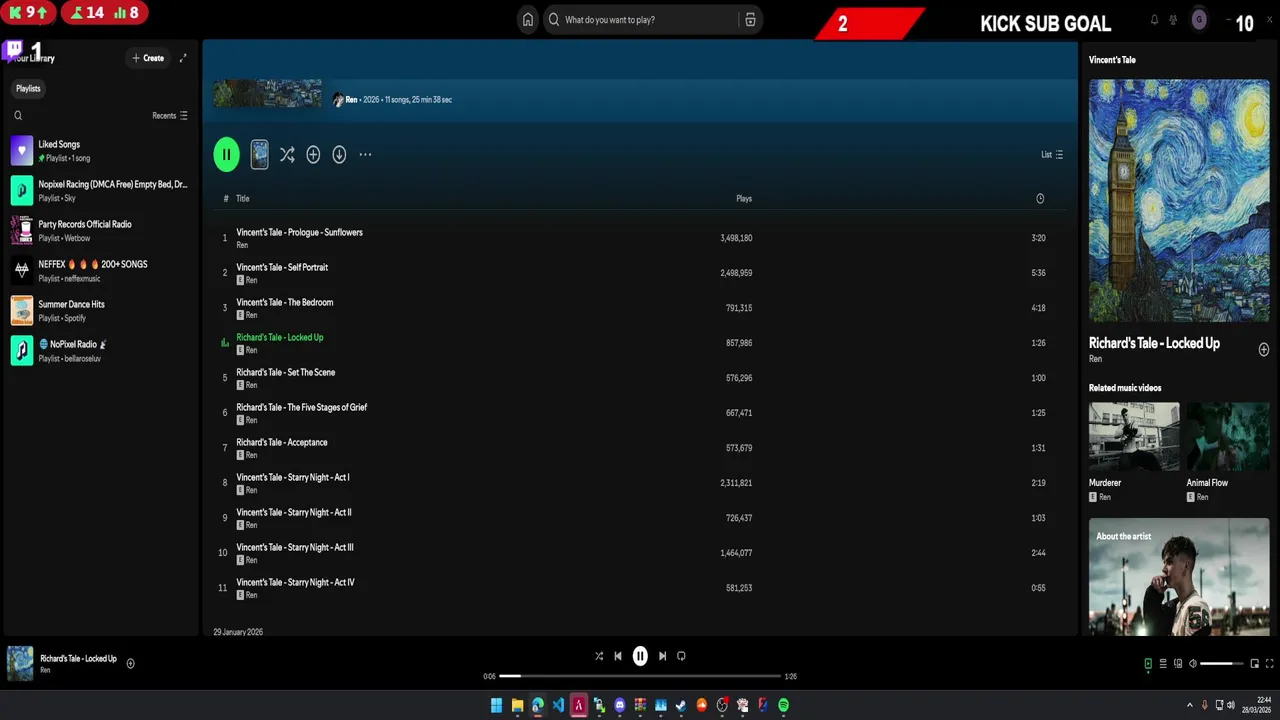Search within Your Library magnifier icon
This screenshot has width=1280, height=720.
[x=18, y=116]
